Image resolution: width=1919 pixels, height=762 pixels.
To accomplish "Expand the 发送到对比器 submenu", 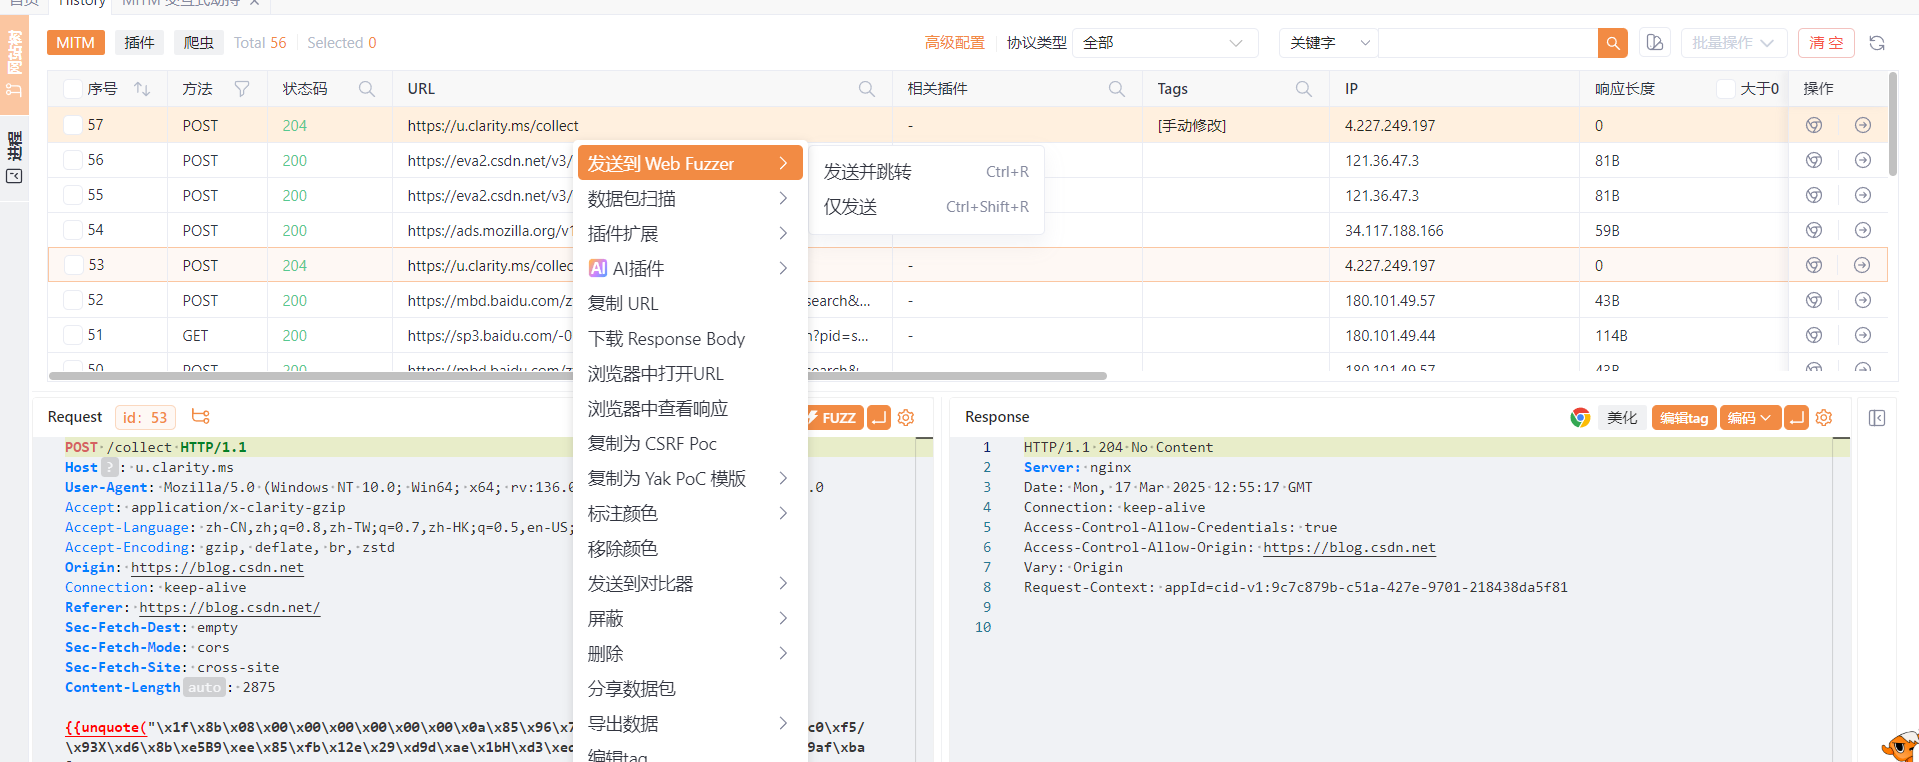I will pyautogui.click(x=689, y=583).
